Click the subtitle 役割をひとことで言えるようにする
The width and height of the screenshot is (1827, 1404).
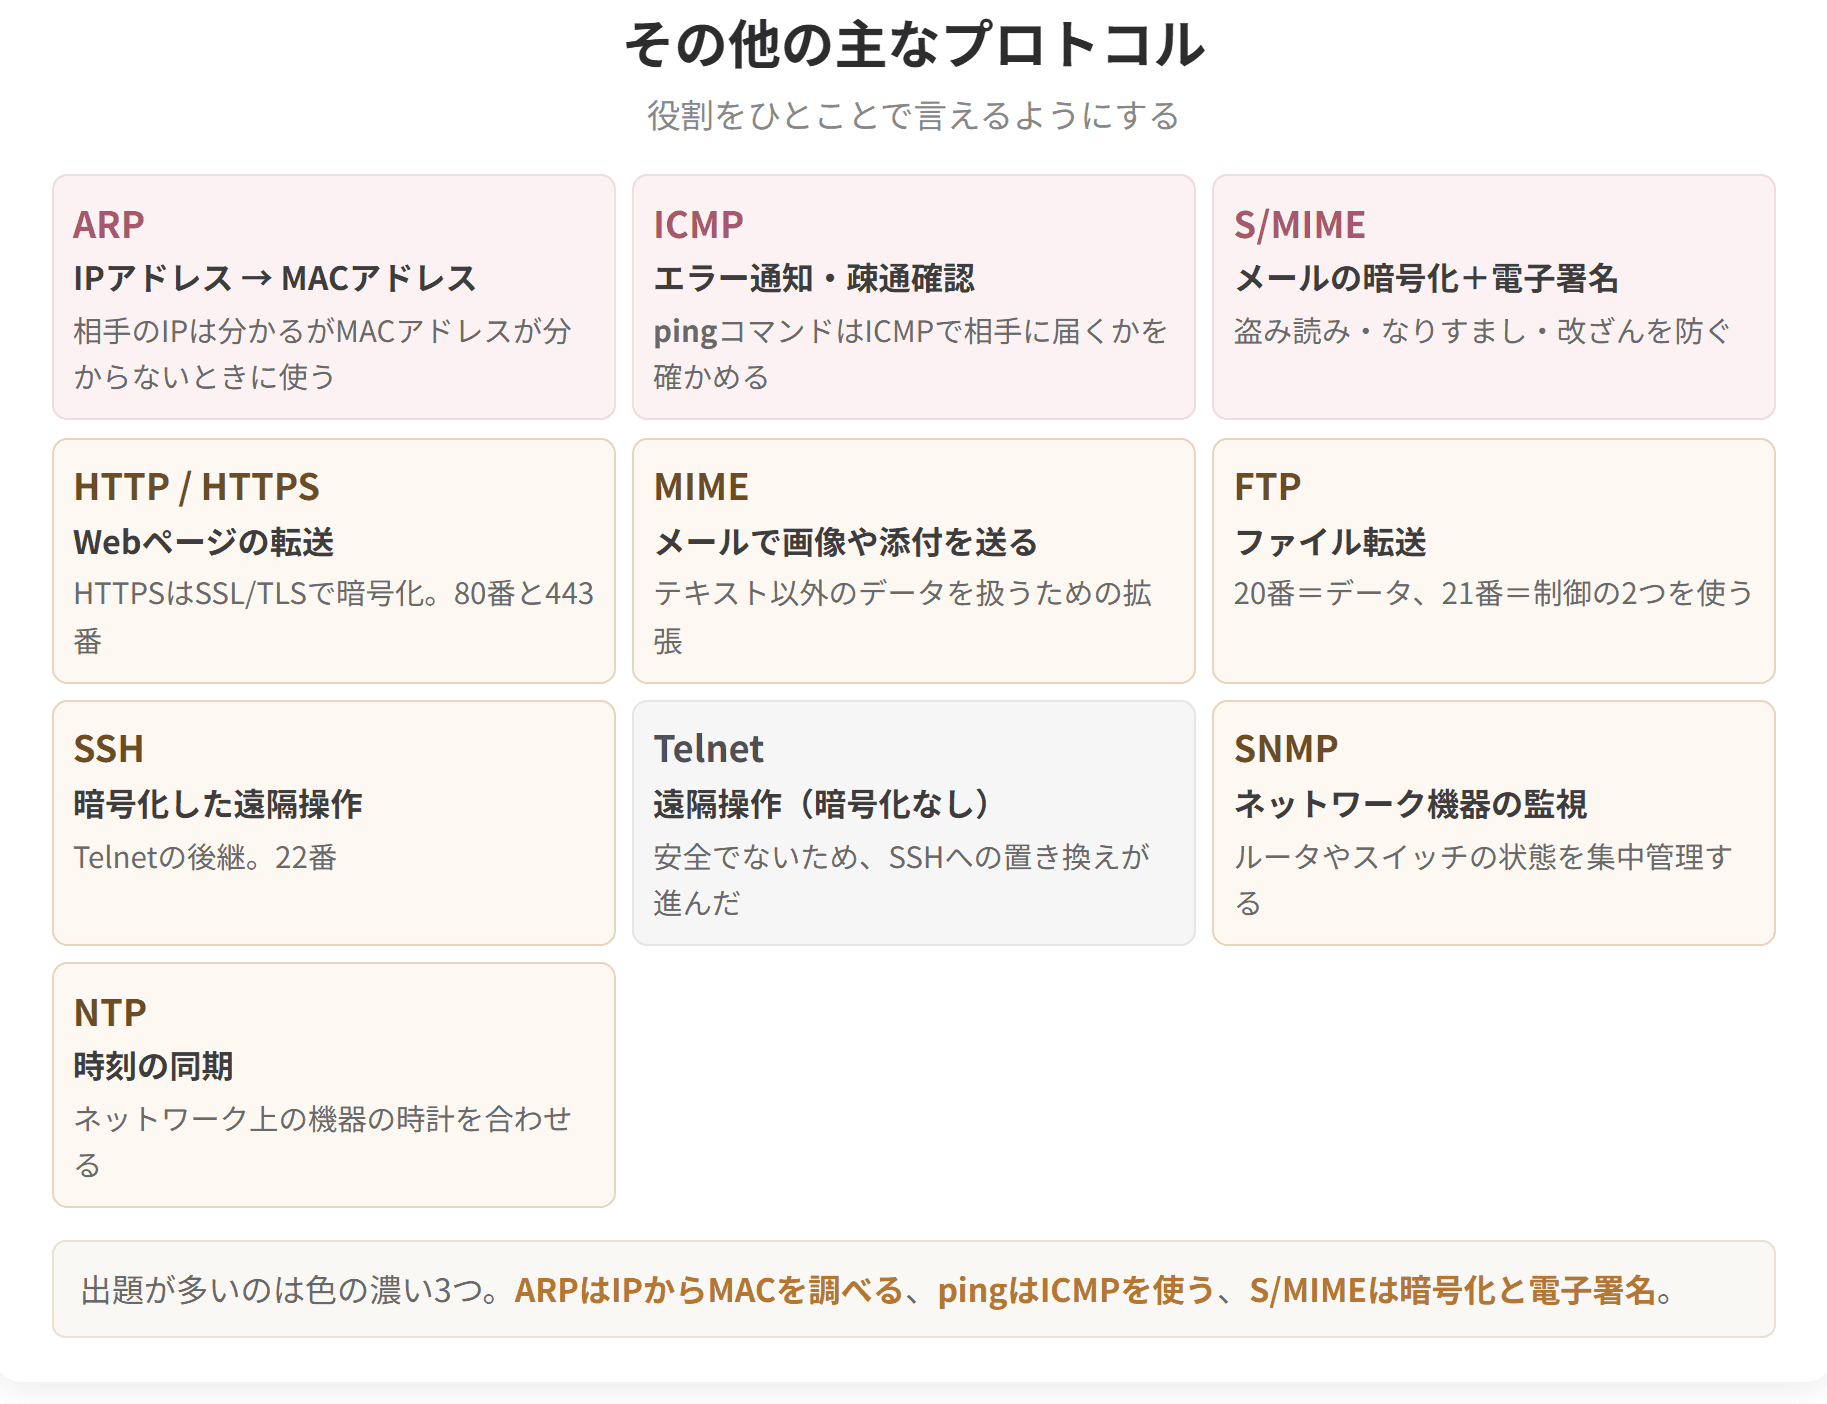tap(914, 116)
